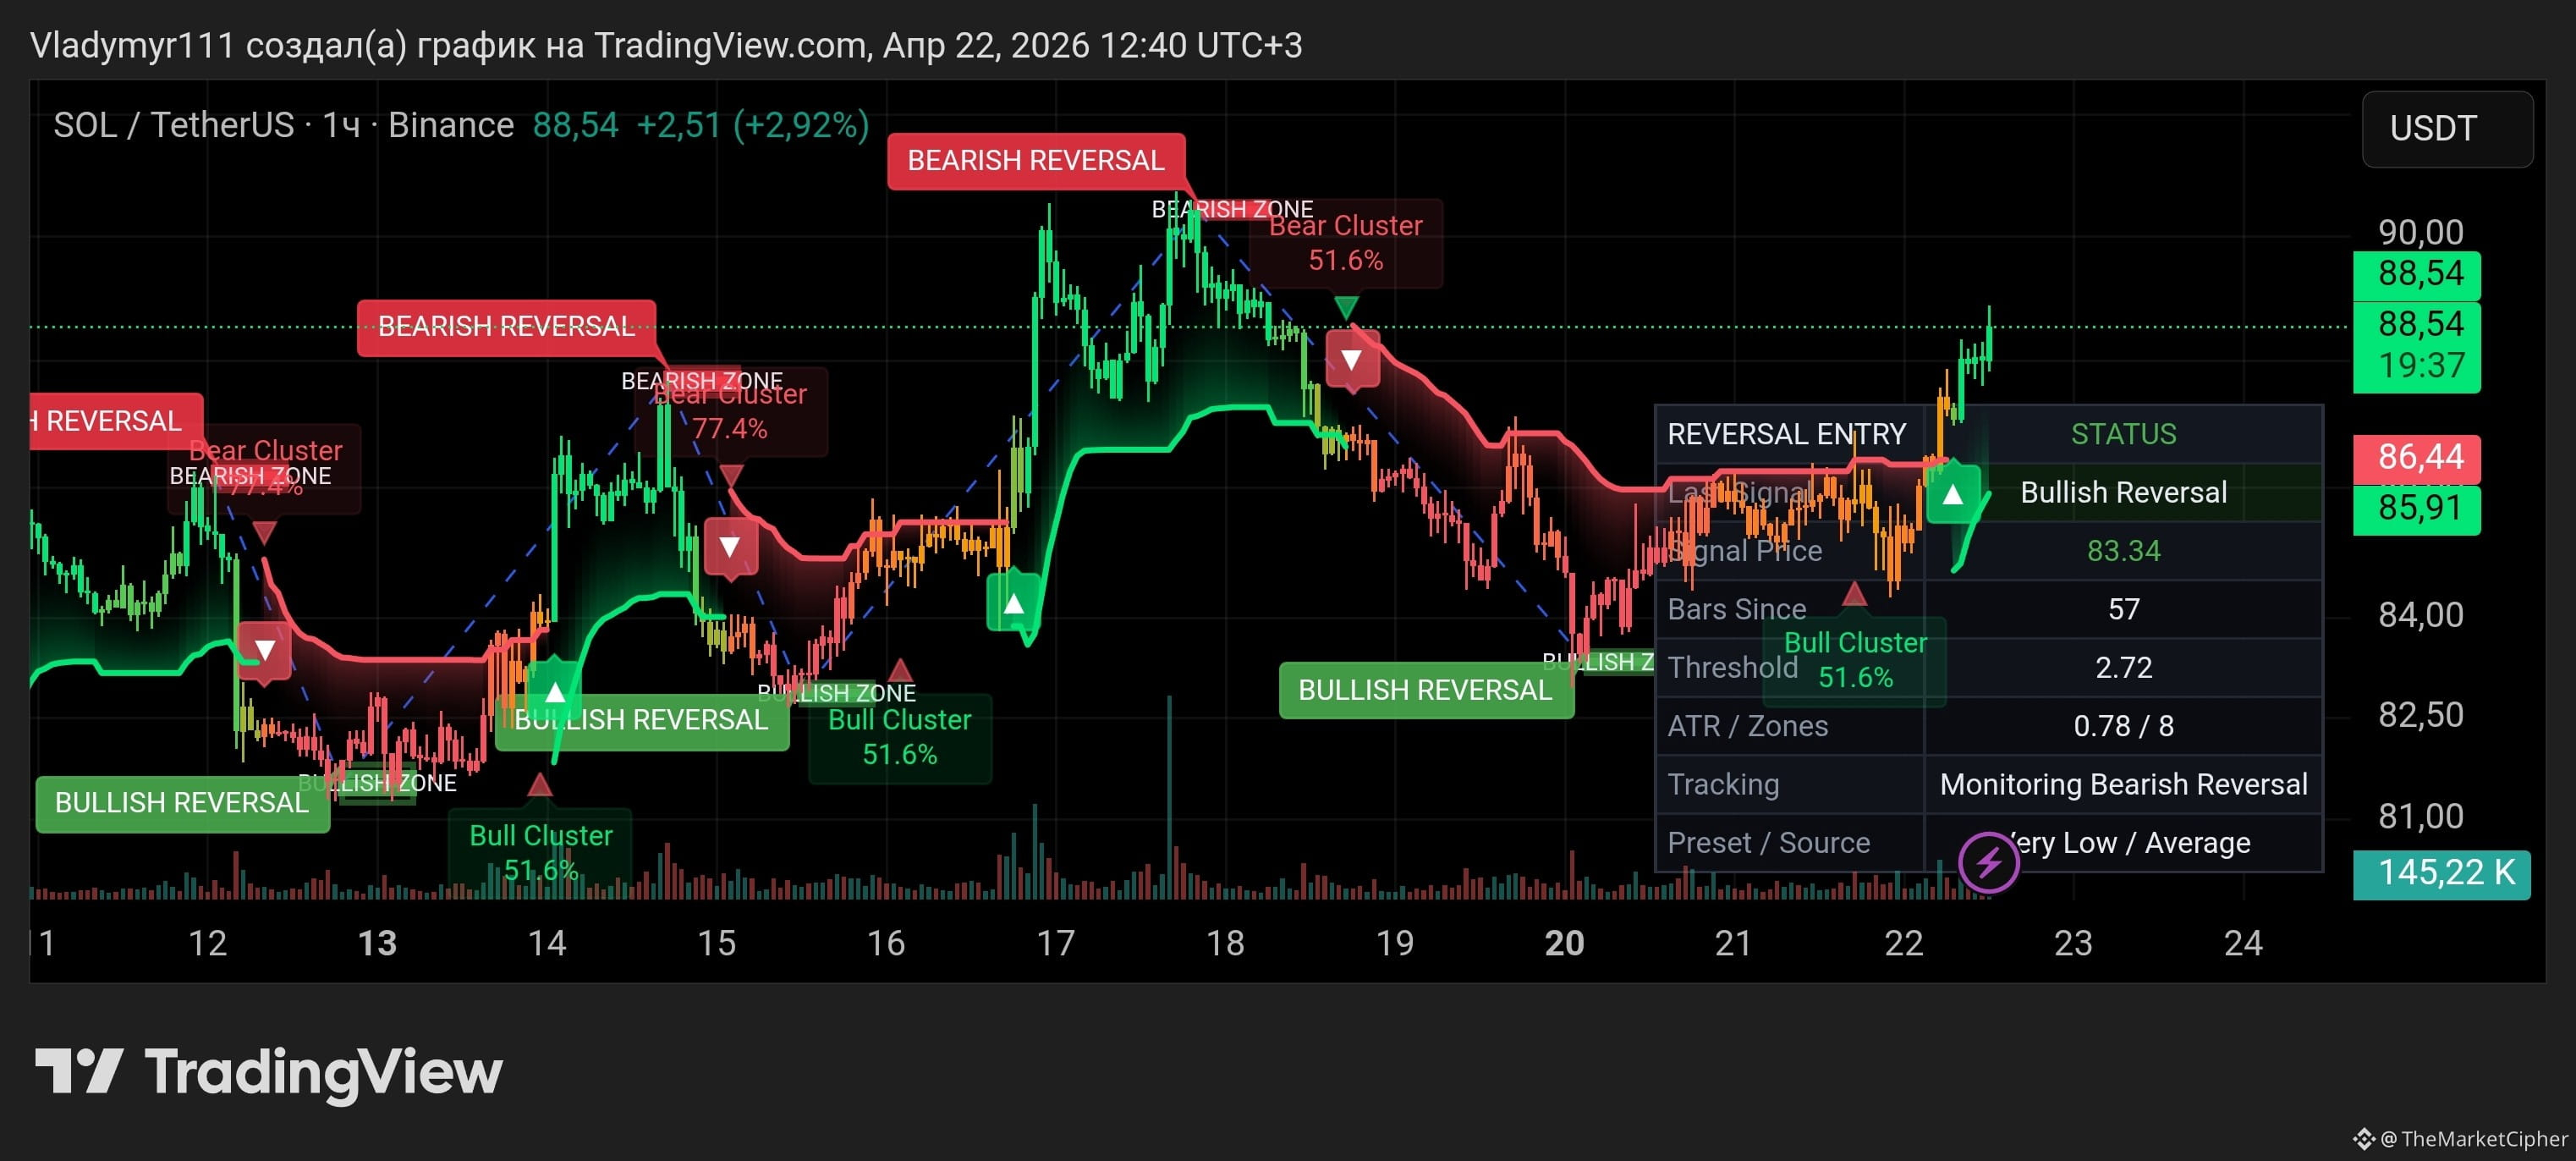The height and width of the screenshot is (1161, 2576).
Task: Select the red down-arrow signal box above date 15
Action: coord(730,547)
